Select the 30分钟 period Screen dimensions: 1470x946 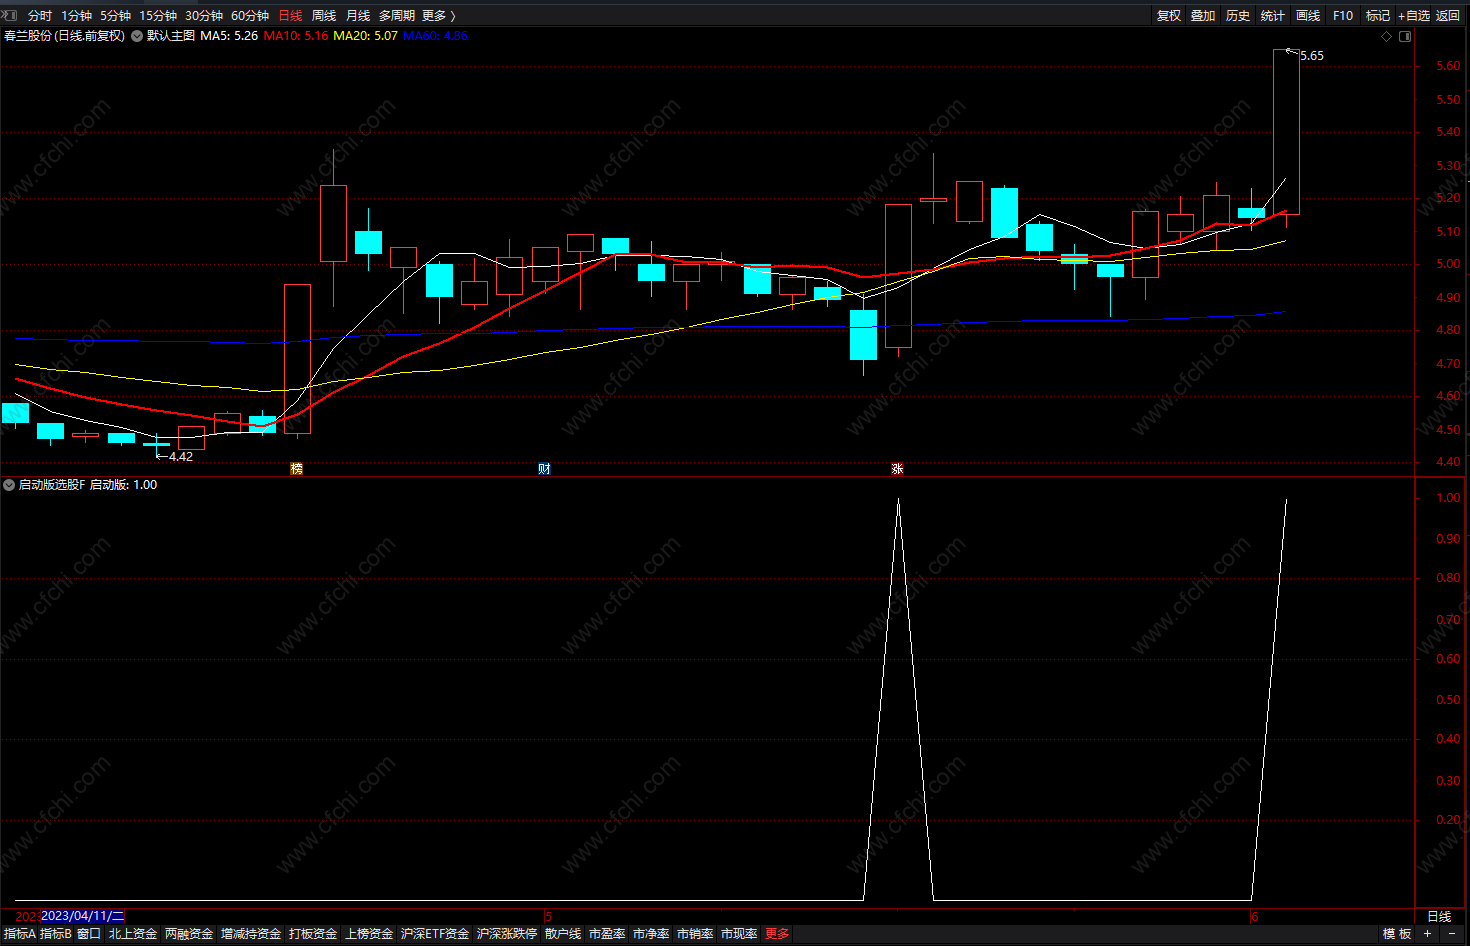click(x=204, y=16)
